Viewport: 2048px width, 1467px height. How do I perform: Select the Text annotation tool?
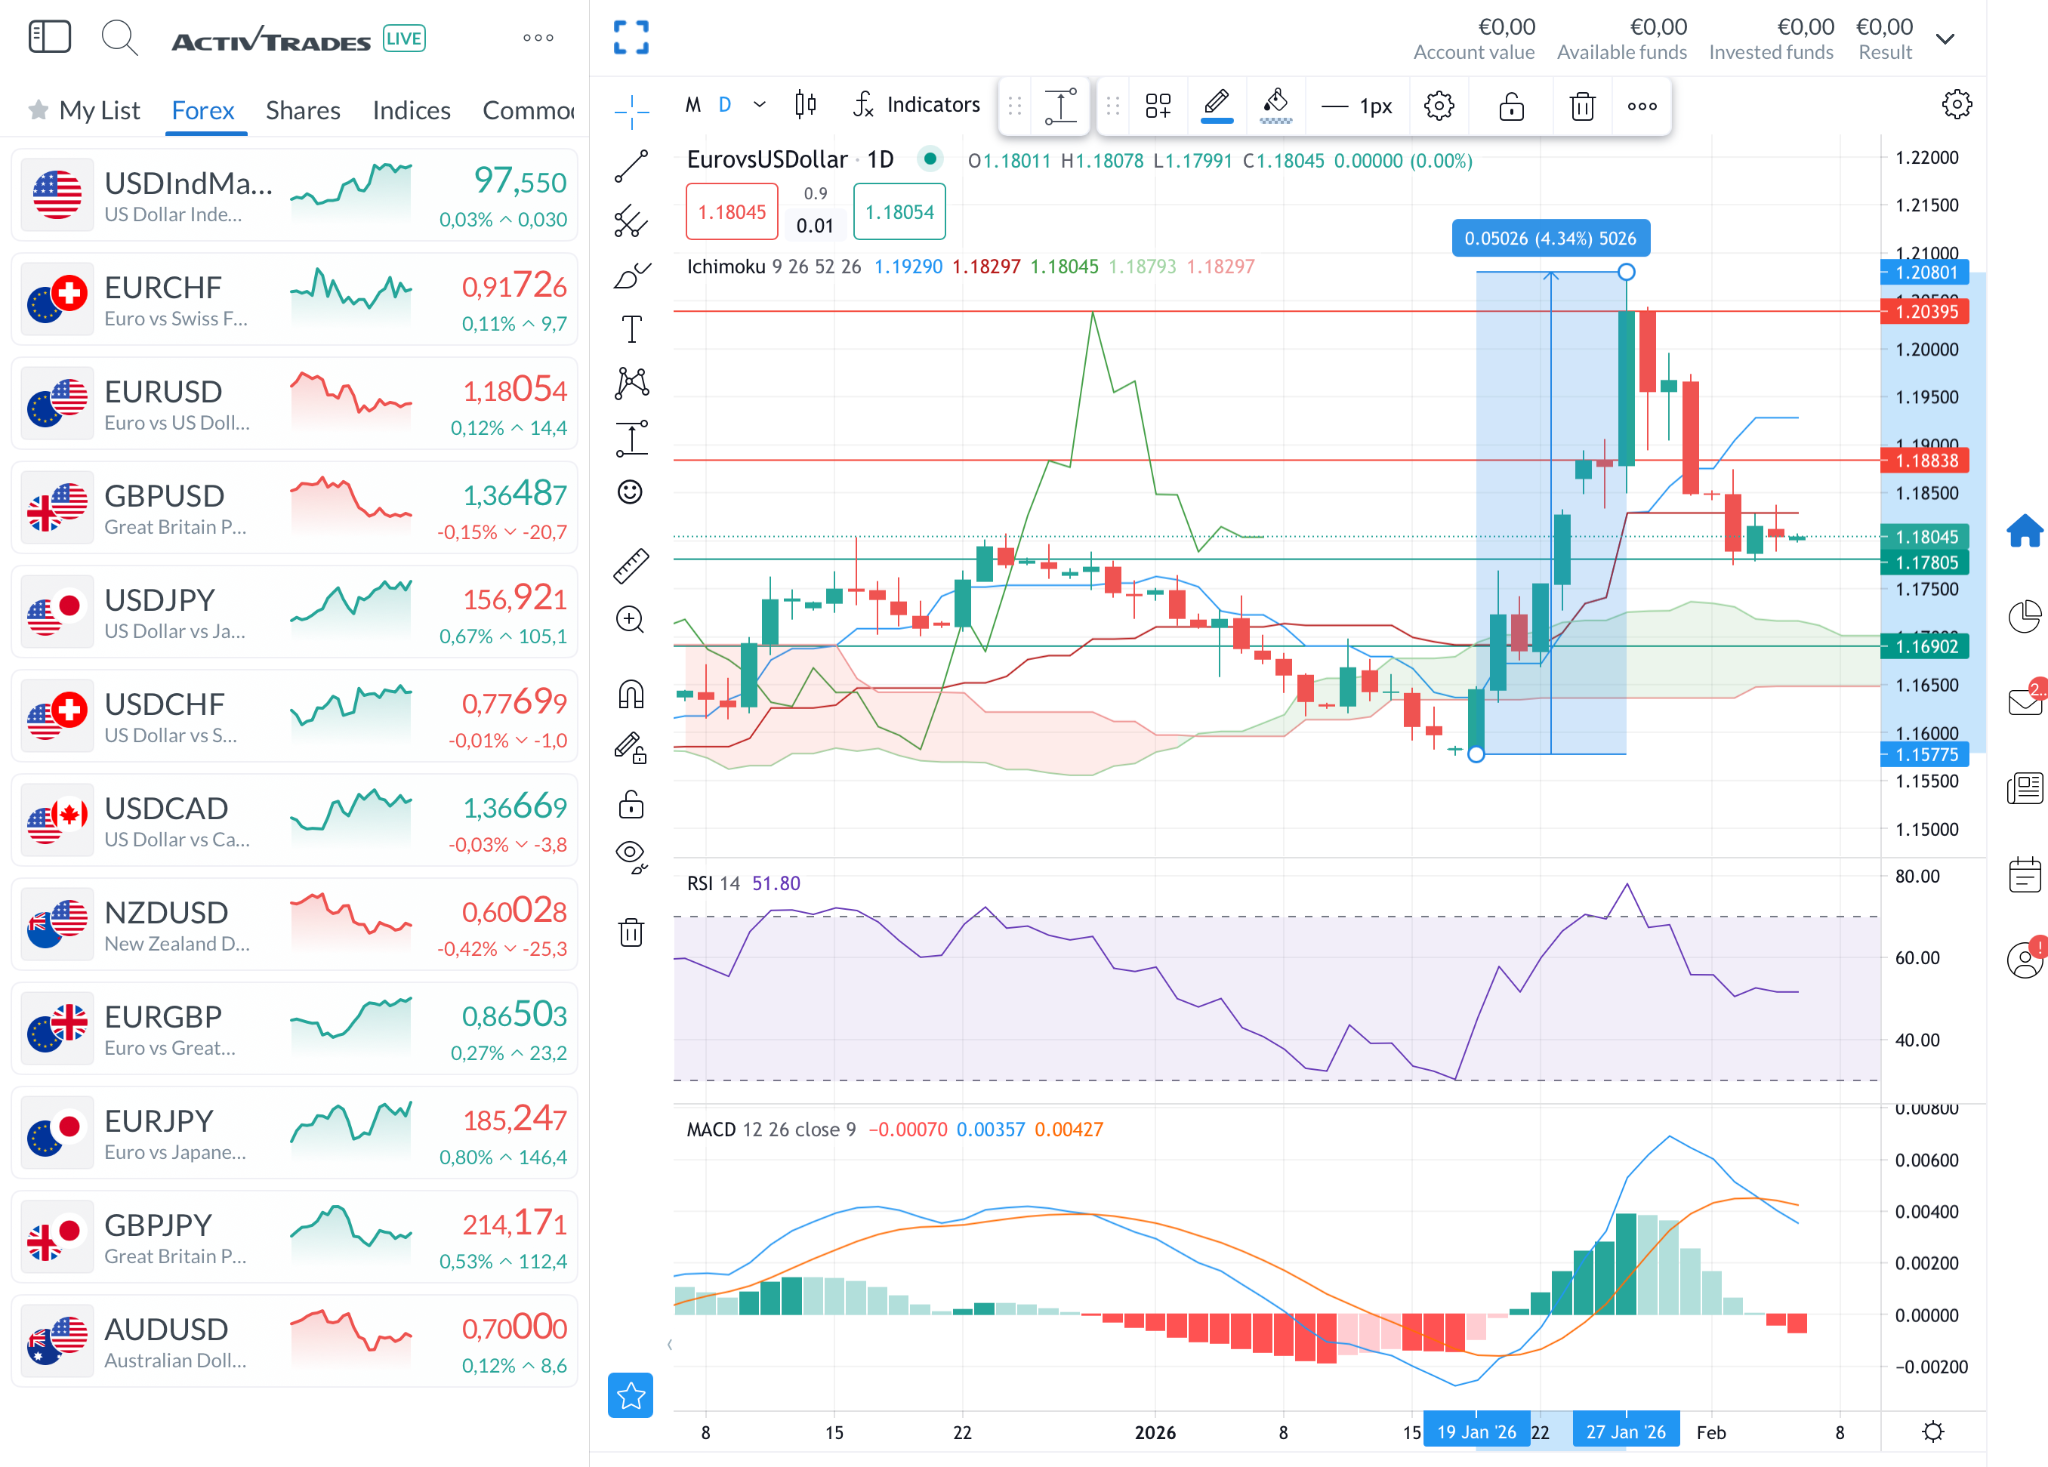[631, 329]
